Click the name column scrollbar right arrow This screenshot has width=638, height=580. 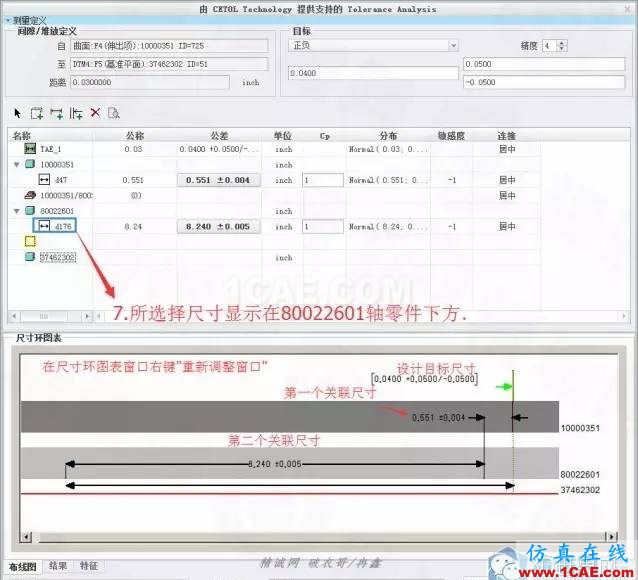pyautogui.click(x=87, y=316)
